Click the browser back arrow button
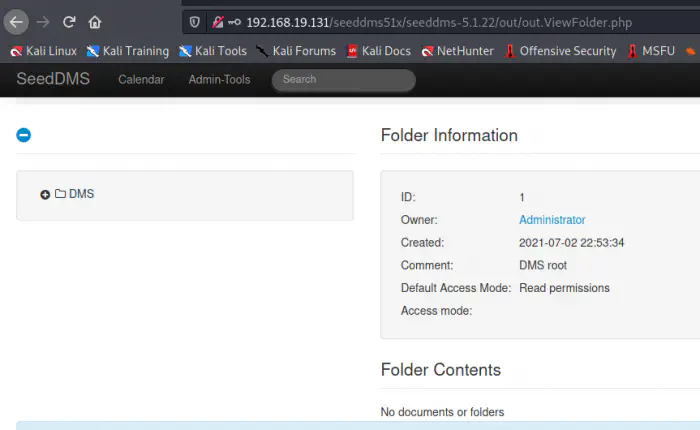Screen dimensions: 700x430 point(17,21)
